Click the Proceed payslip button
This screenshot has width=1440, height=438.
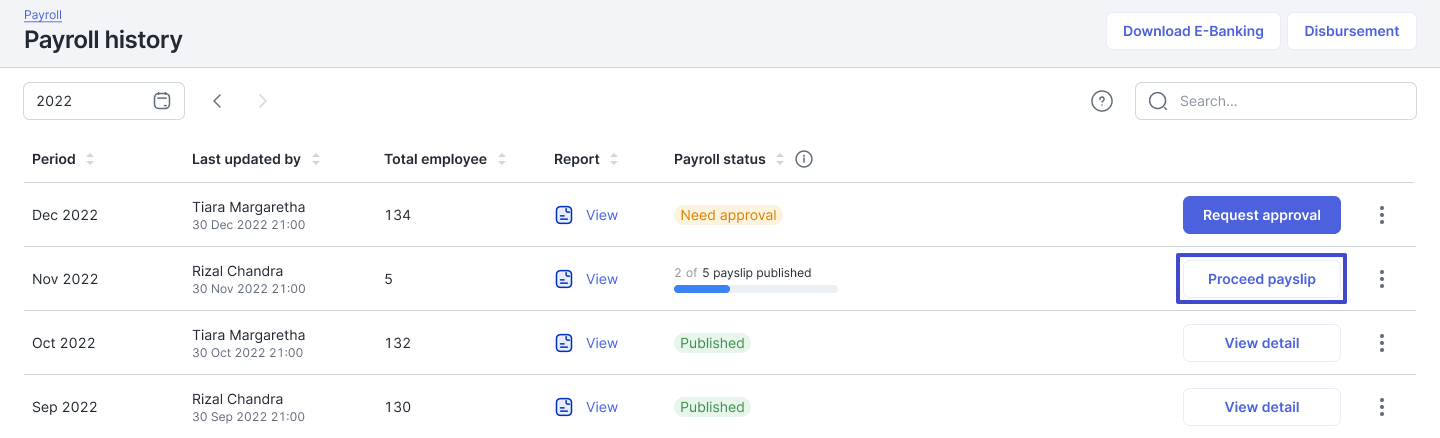point(1261,279)
